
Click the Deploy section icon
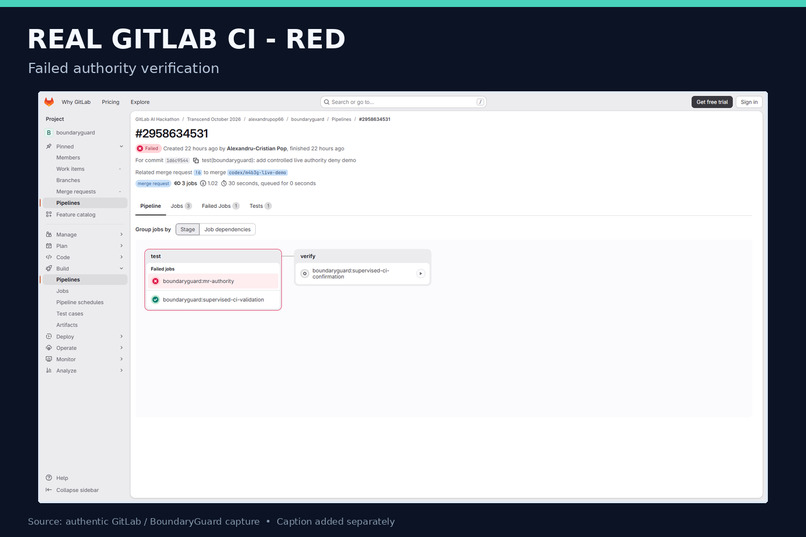(49, 337)
